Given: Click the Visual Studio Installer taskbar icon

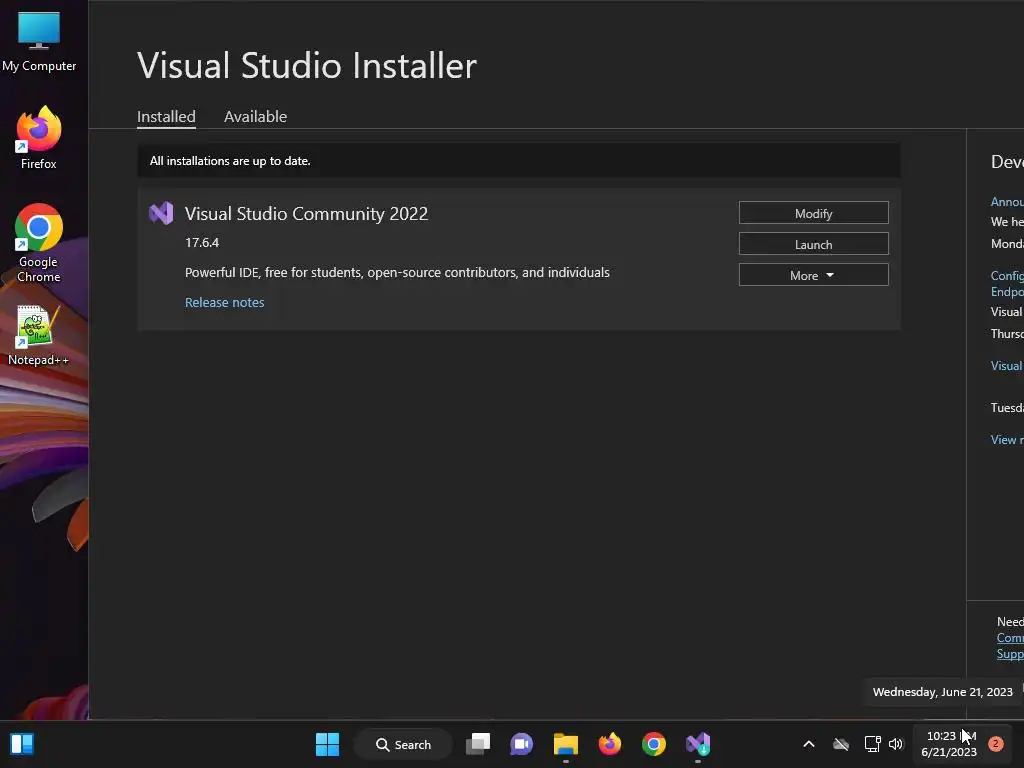Looking at the screenshot, I should 698,744.
